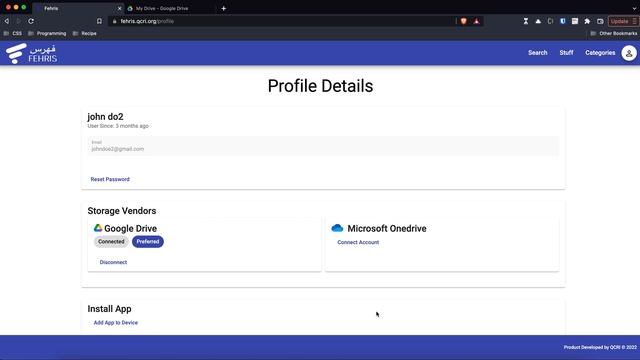This screenshot has width=640, height=360.
Task: Open a new browser tab
Action: [223, 8]
